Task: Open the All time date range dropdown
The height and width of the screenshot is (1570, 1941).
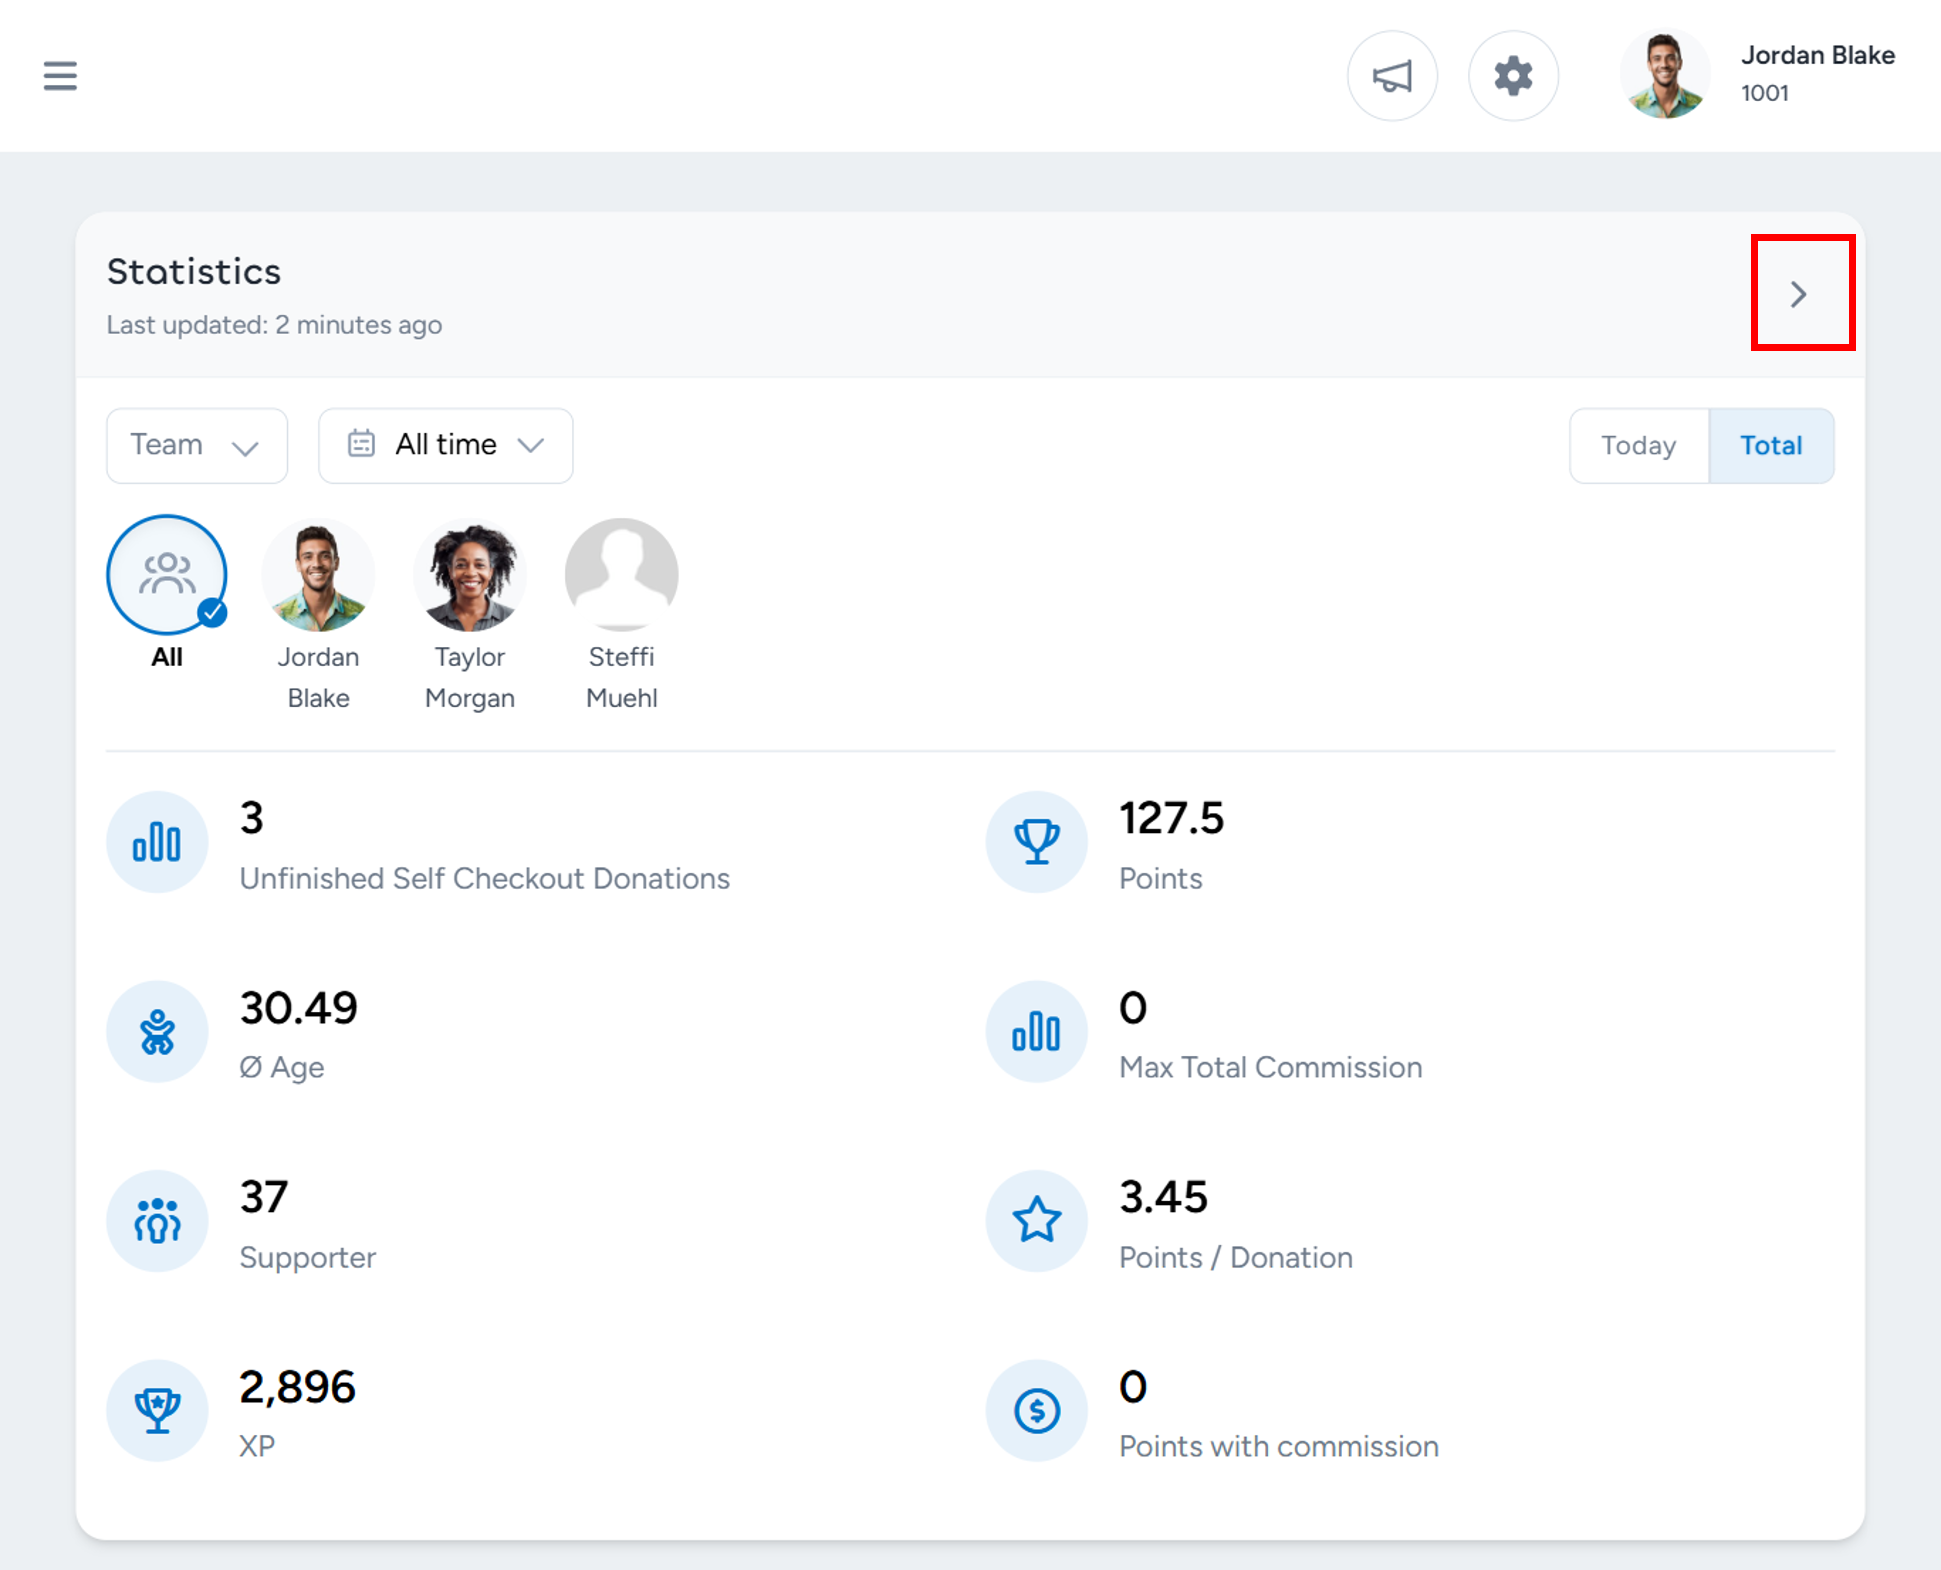Action: point(445,445)
